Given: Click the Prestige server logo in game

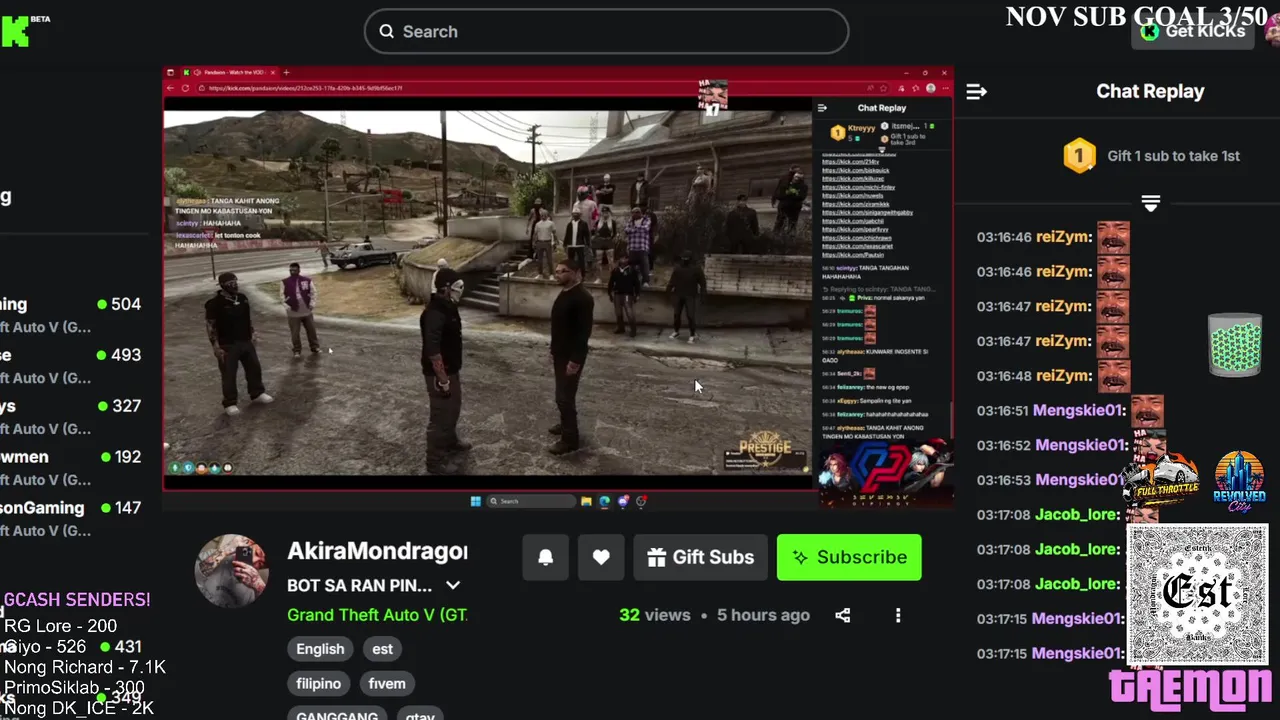Looking at the screenshot, I should click(x=765, y=447).
